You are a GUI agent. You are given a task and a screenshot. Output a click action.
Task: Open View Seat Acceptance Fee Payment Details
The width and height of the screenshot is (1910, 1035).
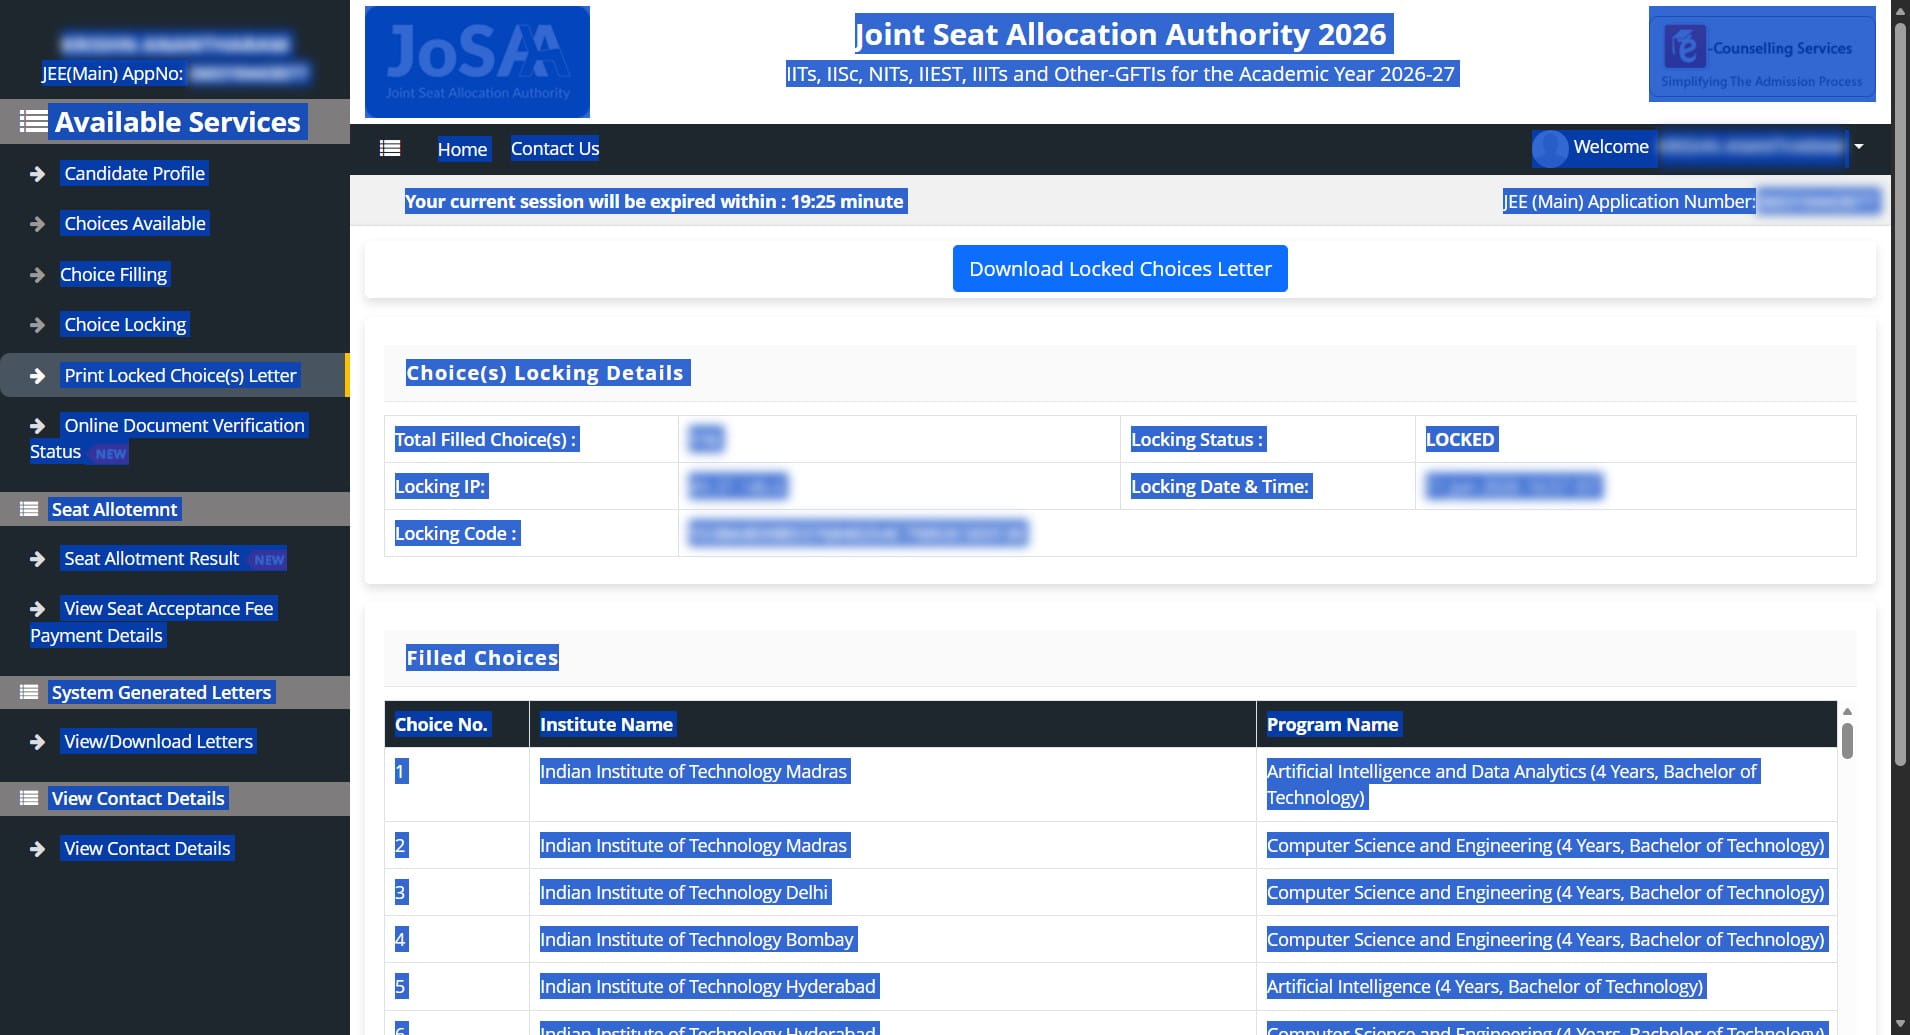pos(152,622)
